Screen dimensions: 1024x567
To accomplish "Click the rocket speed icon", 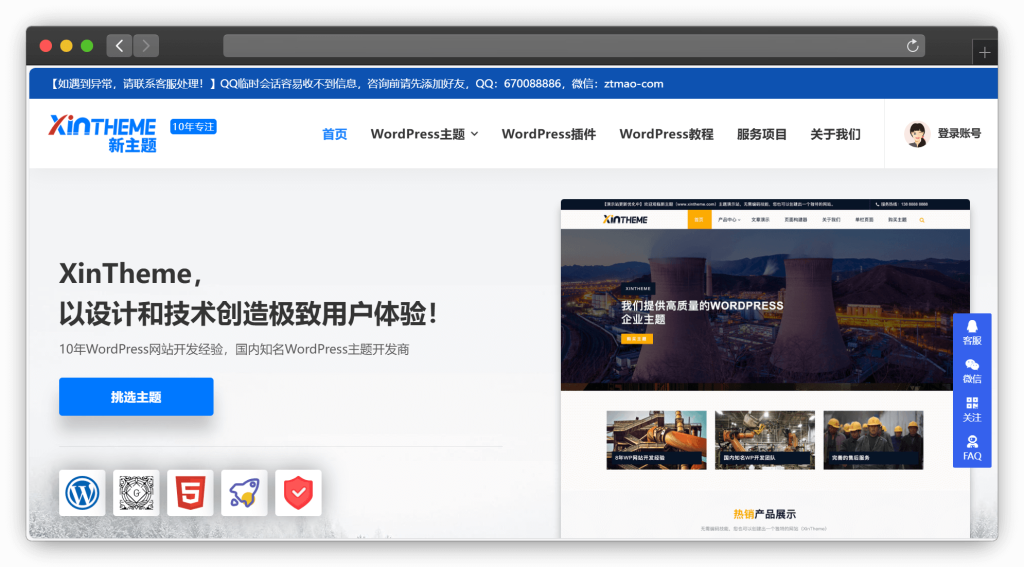I will [x=244, y=493].
